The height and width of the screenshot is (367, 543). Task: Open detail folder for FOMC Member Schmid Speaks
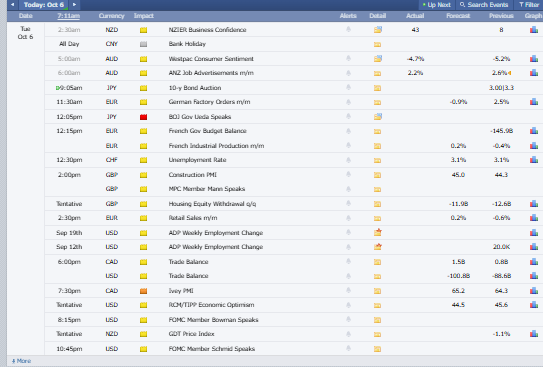pos(377,349)
